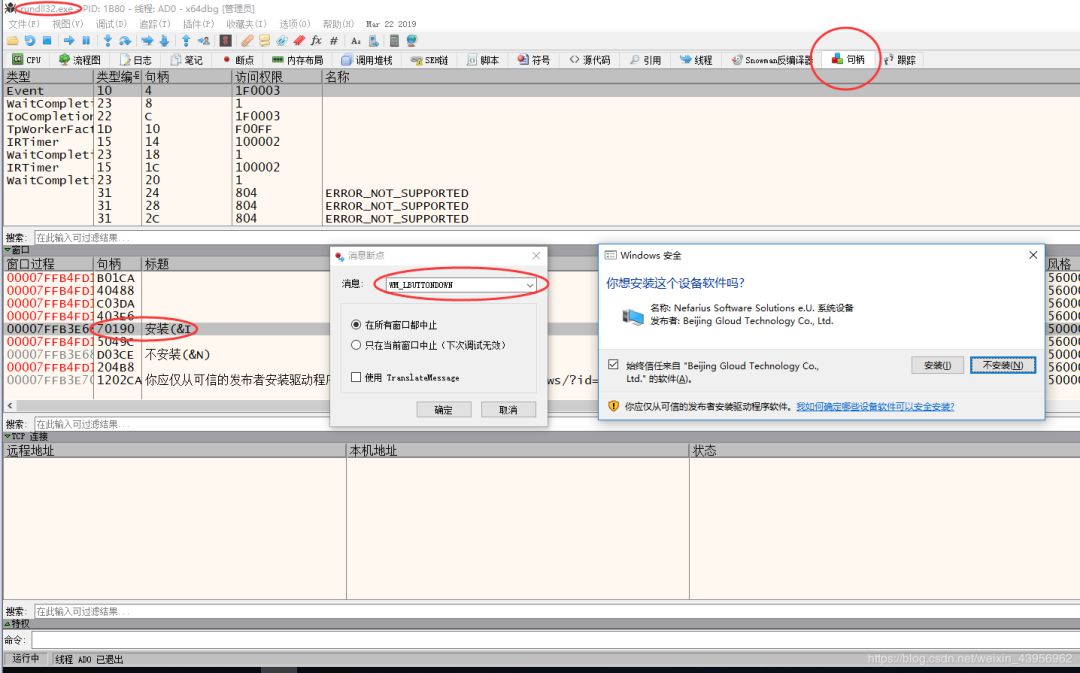Click the pause execution icon
Viewport: 1080px width, 673px height.
(86, 41)
